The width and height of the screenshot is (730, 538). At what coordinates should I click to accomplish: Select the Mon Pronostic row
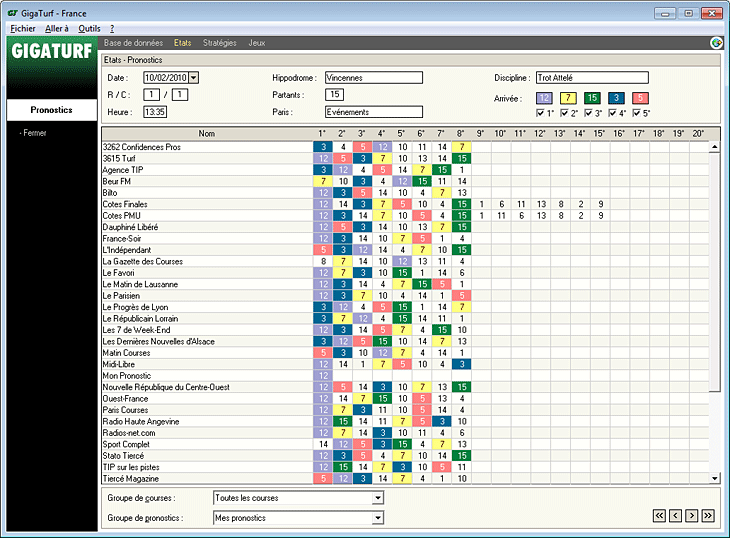coord(405,376)
